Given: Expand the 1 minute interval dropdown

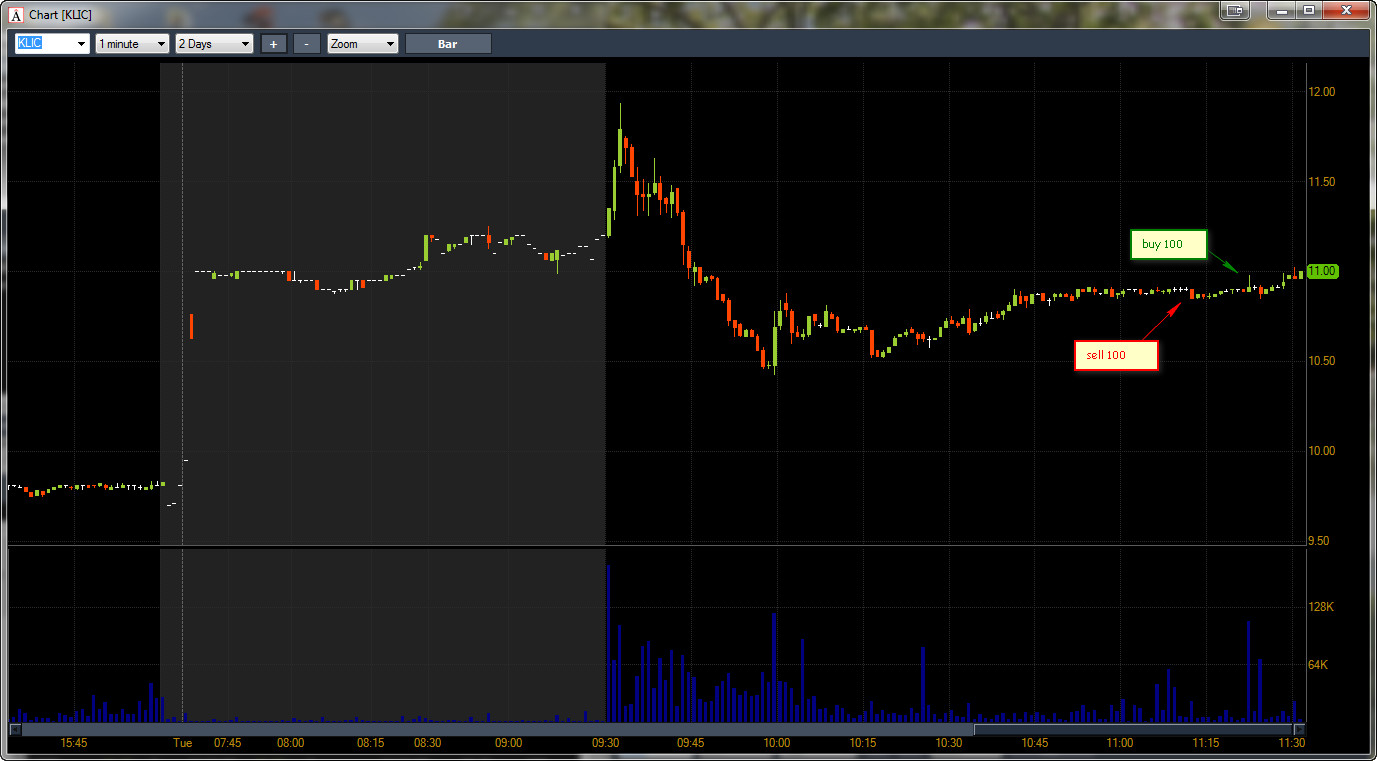Looking at the screenshot, I should tap(132, 44).
